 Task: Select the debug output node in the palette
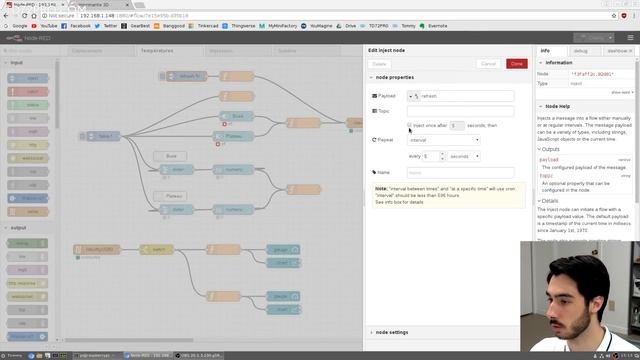[27, 243]
